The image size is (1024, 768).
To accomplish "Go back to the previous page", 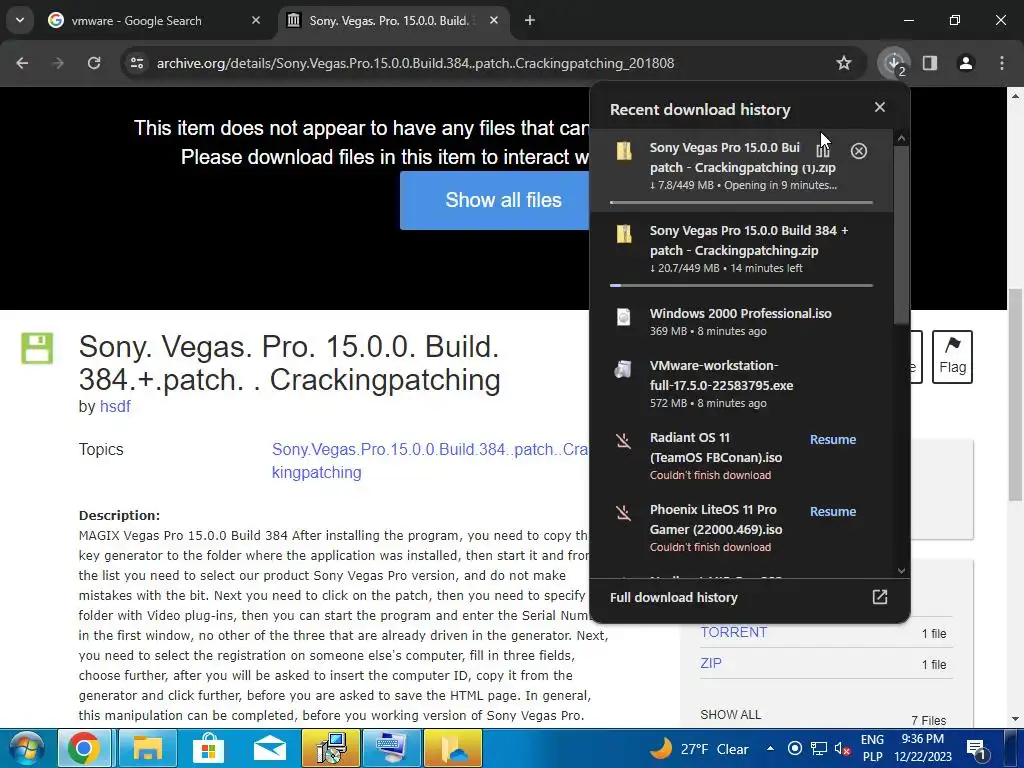I will (x=22, y=63).
